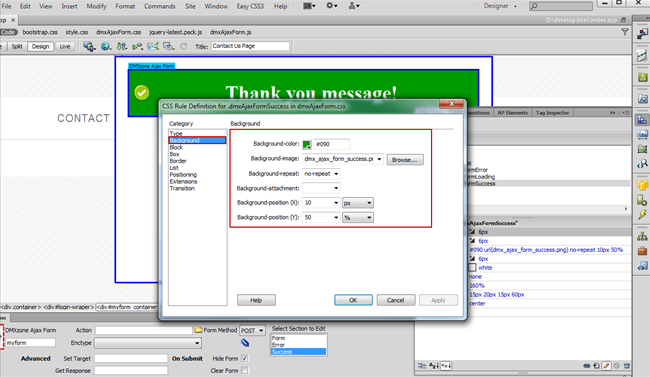Viewport: 650px width, 377px height.
Task: Enable the Clear Form checkbox
Action: coord(245,370)
